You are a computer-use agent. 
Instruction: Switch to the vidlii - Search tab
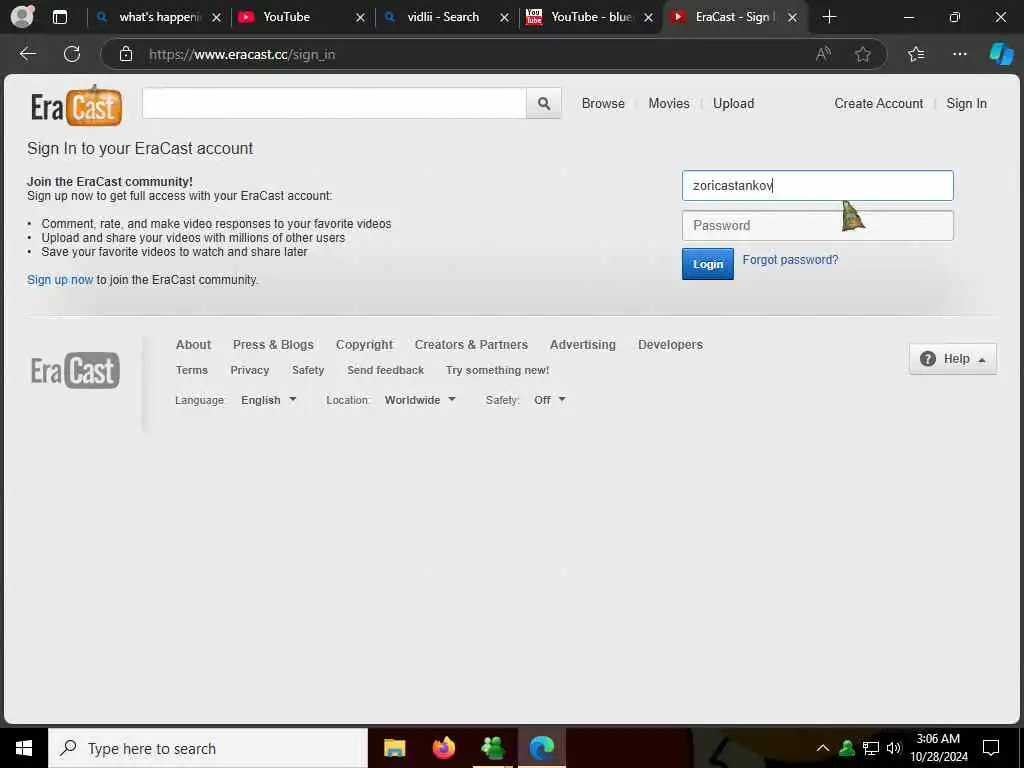pos(447,17)
